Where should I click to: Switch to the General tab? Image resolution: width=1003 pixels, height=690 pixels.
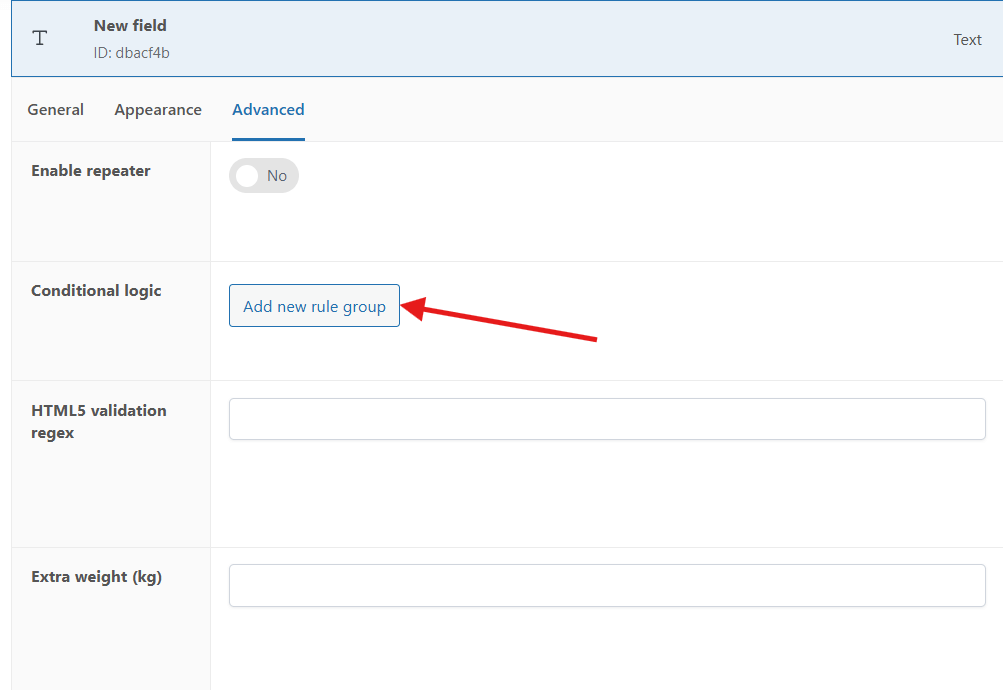pos(55,110)
